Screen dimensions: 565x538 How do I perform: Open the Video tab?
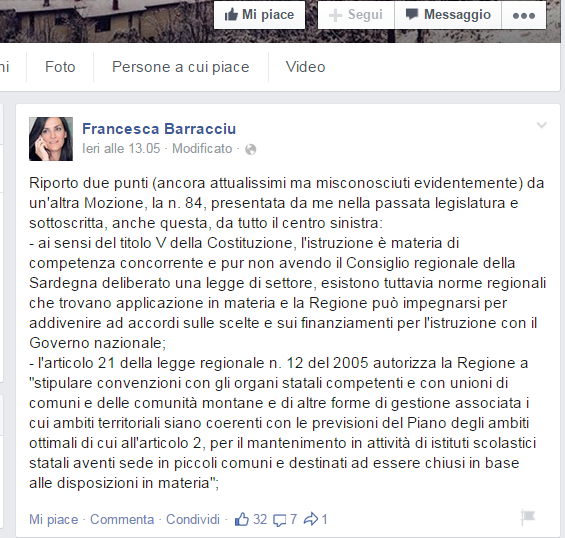pyautogui.click(x=306, y=67)
